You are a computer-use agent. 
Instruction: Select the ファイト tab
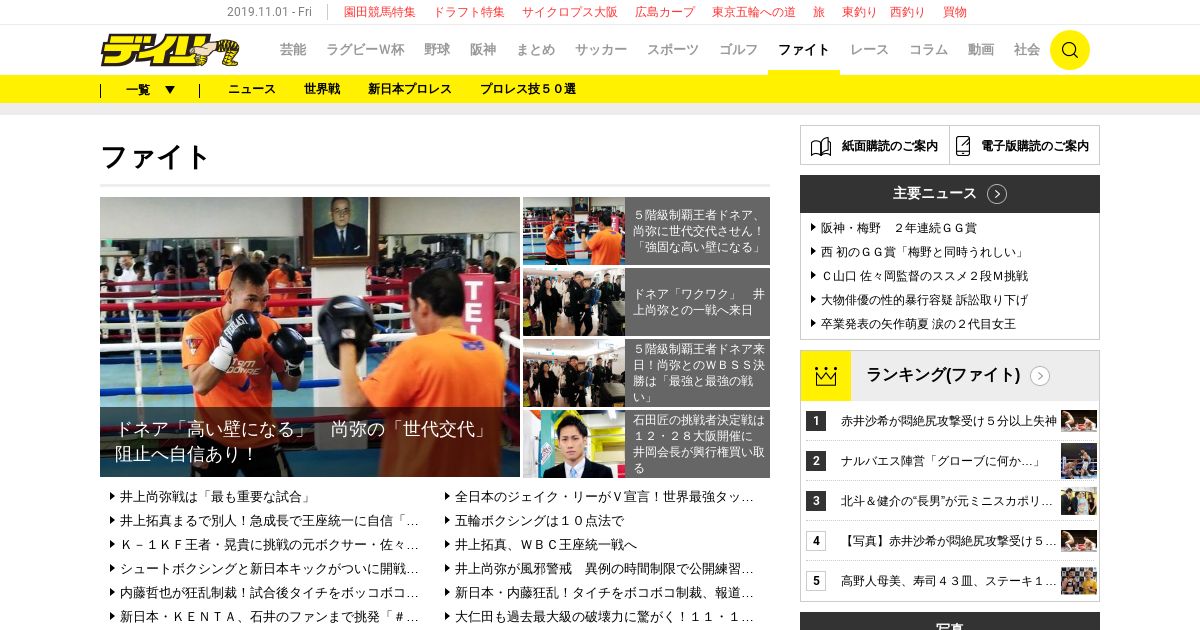click(x=804, y=49)
